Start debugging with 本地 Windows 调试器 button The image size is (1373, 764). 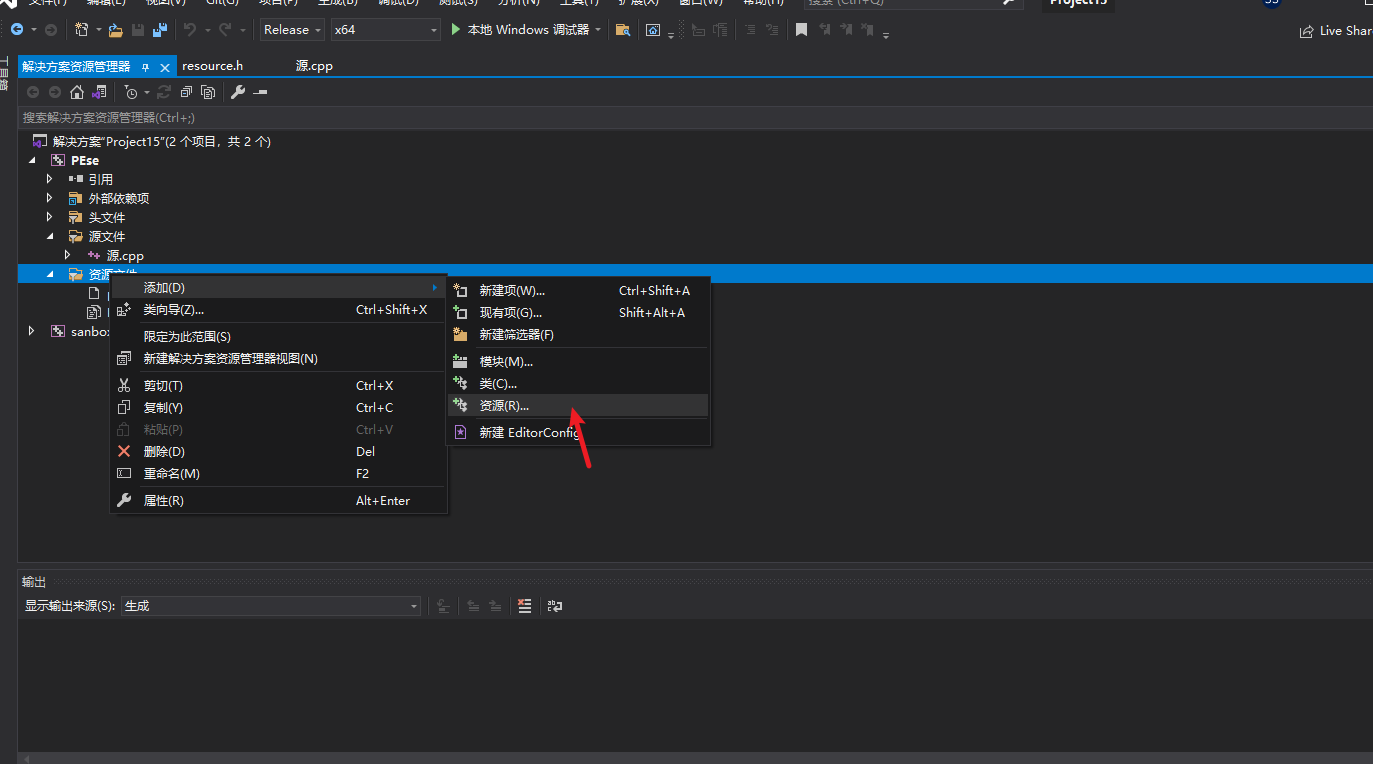coord(519,30)
